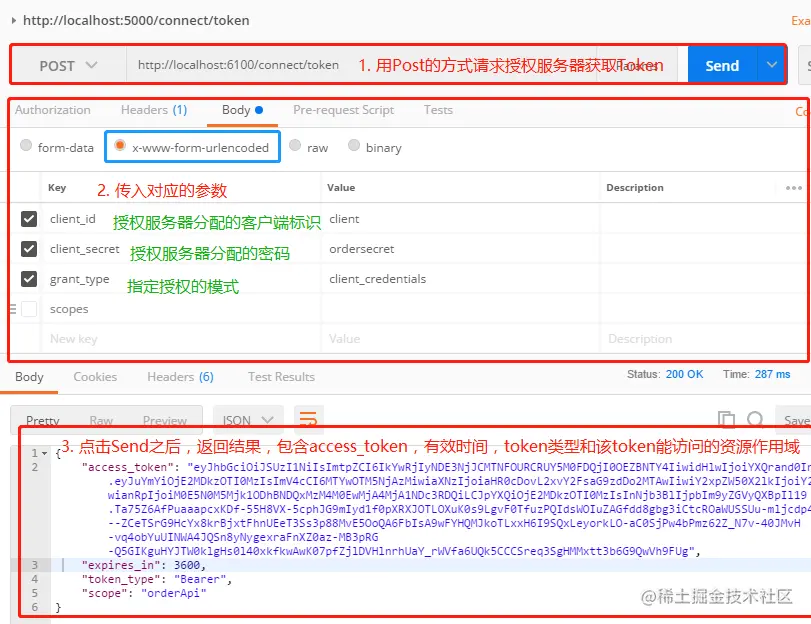Toggle the wrap lines icon
The image size is (811, 624).
(x=308, y=420)
